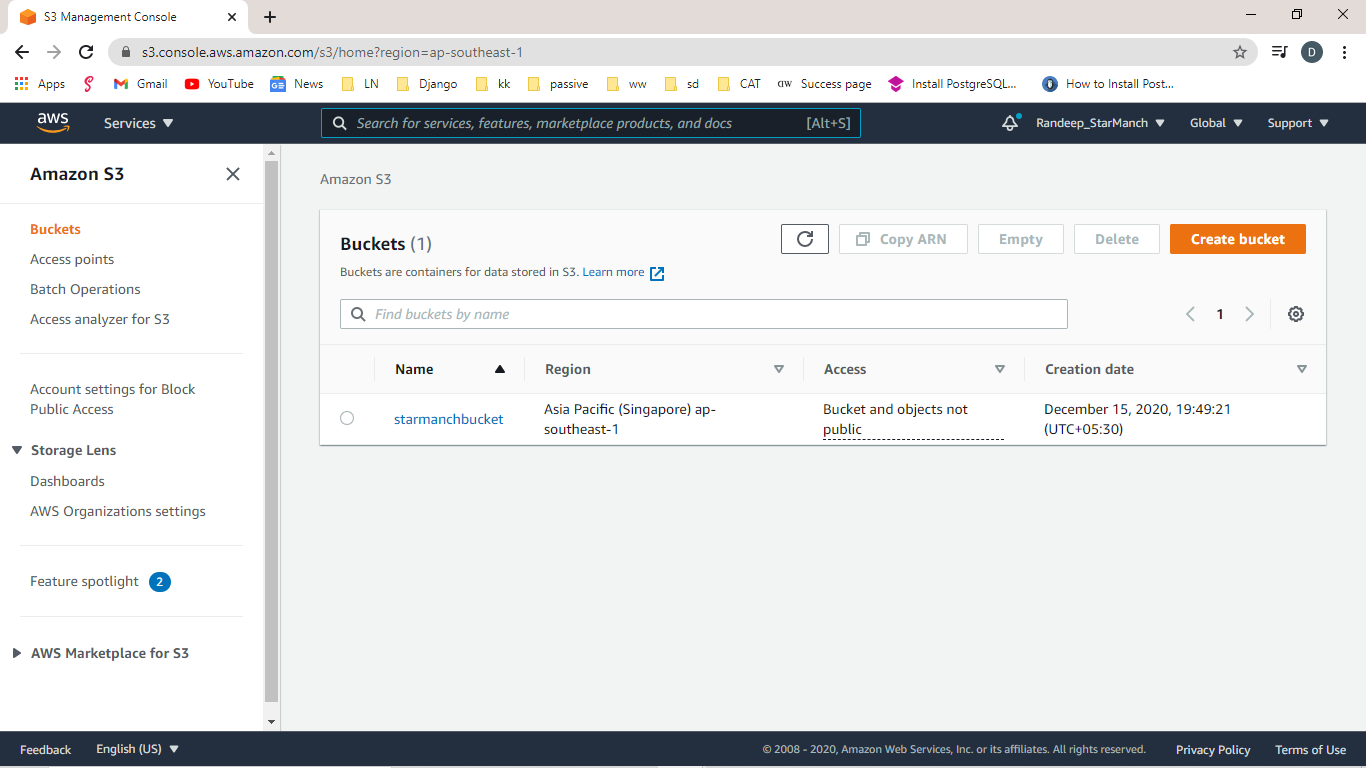Open YouTube bookmark

point(219,84)
